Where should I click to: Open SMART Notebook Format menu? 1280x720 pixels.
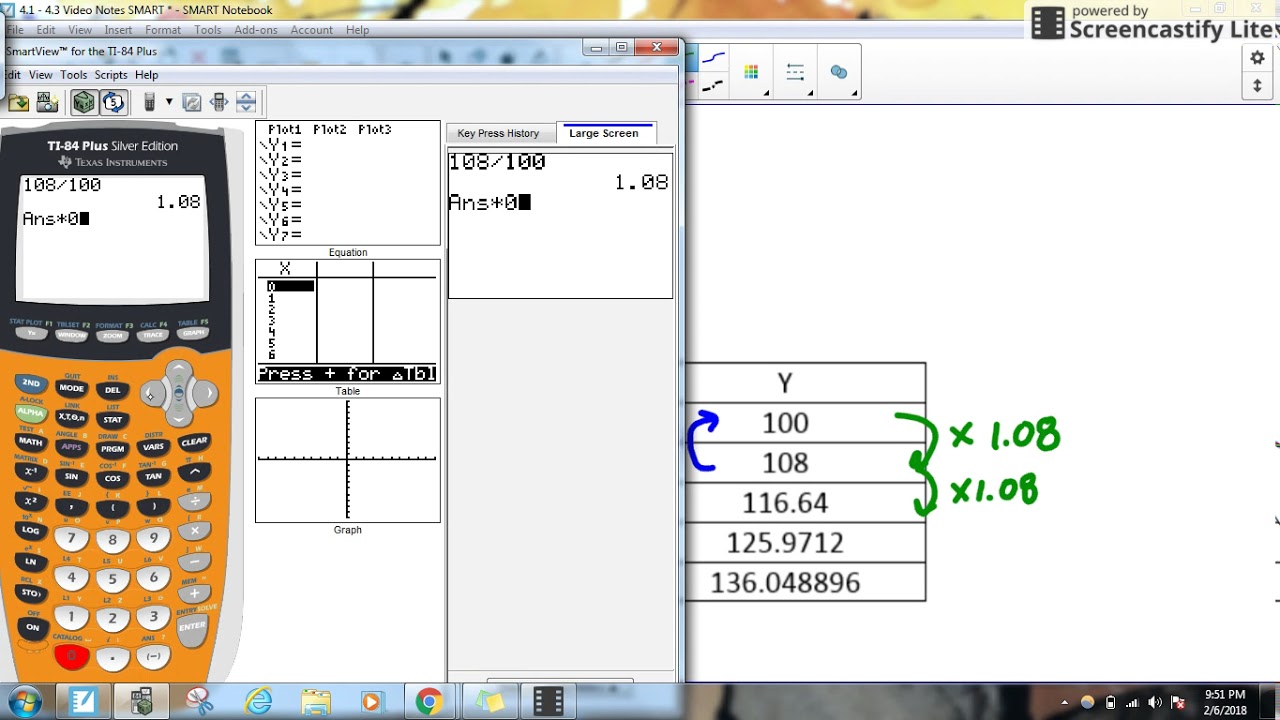tap(163, 30)
